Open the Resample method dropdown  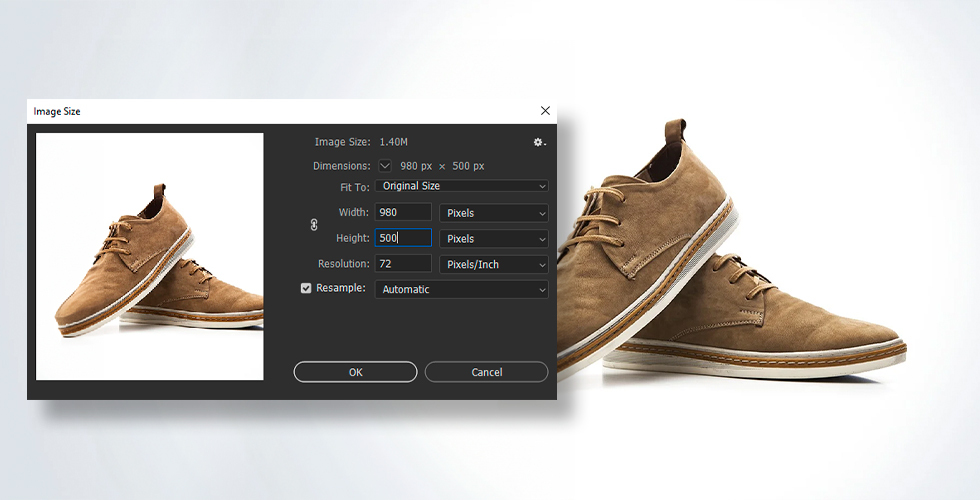pos(462,289)
